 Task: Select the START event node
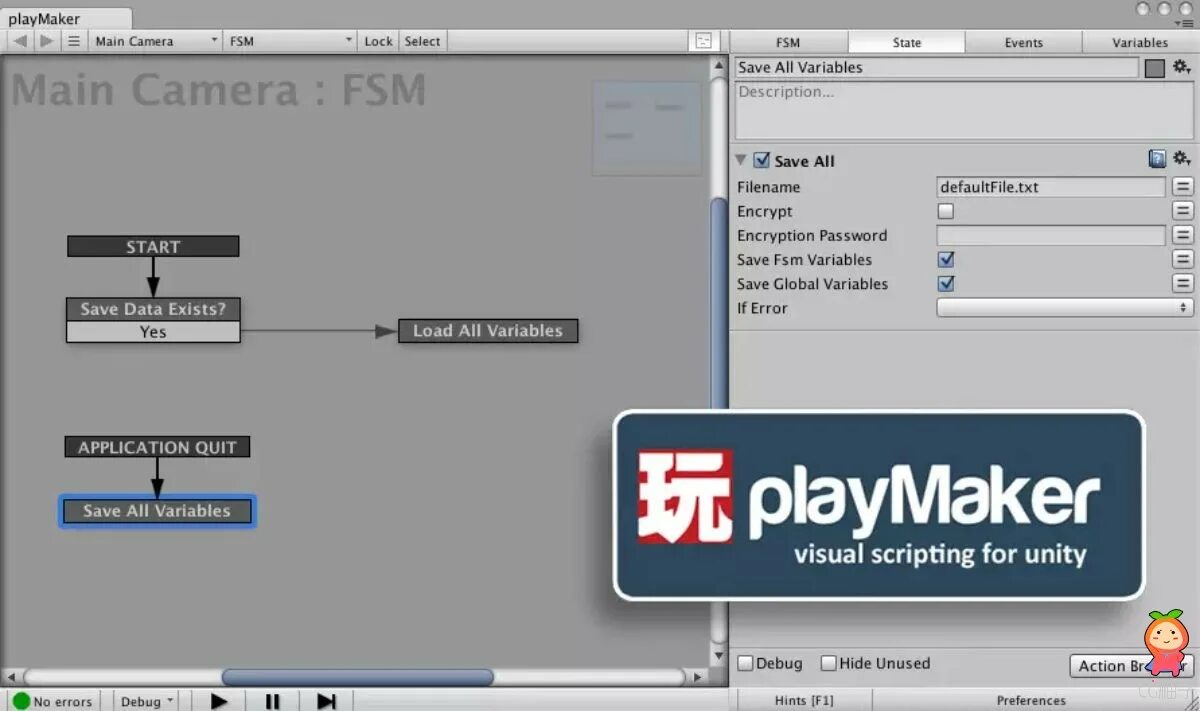[153, 246]
